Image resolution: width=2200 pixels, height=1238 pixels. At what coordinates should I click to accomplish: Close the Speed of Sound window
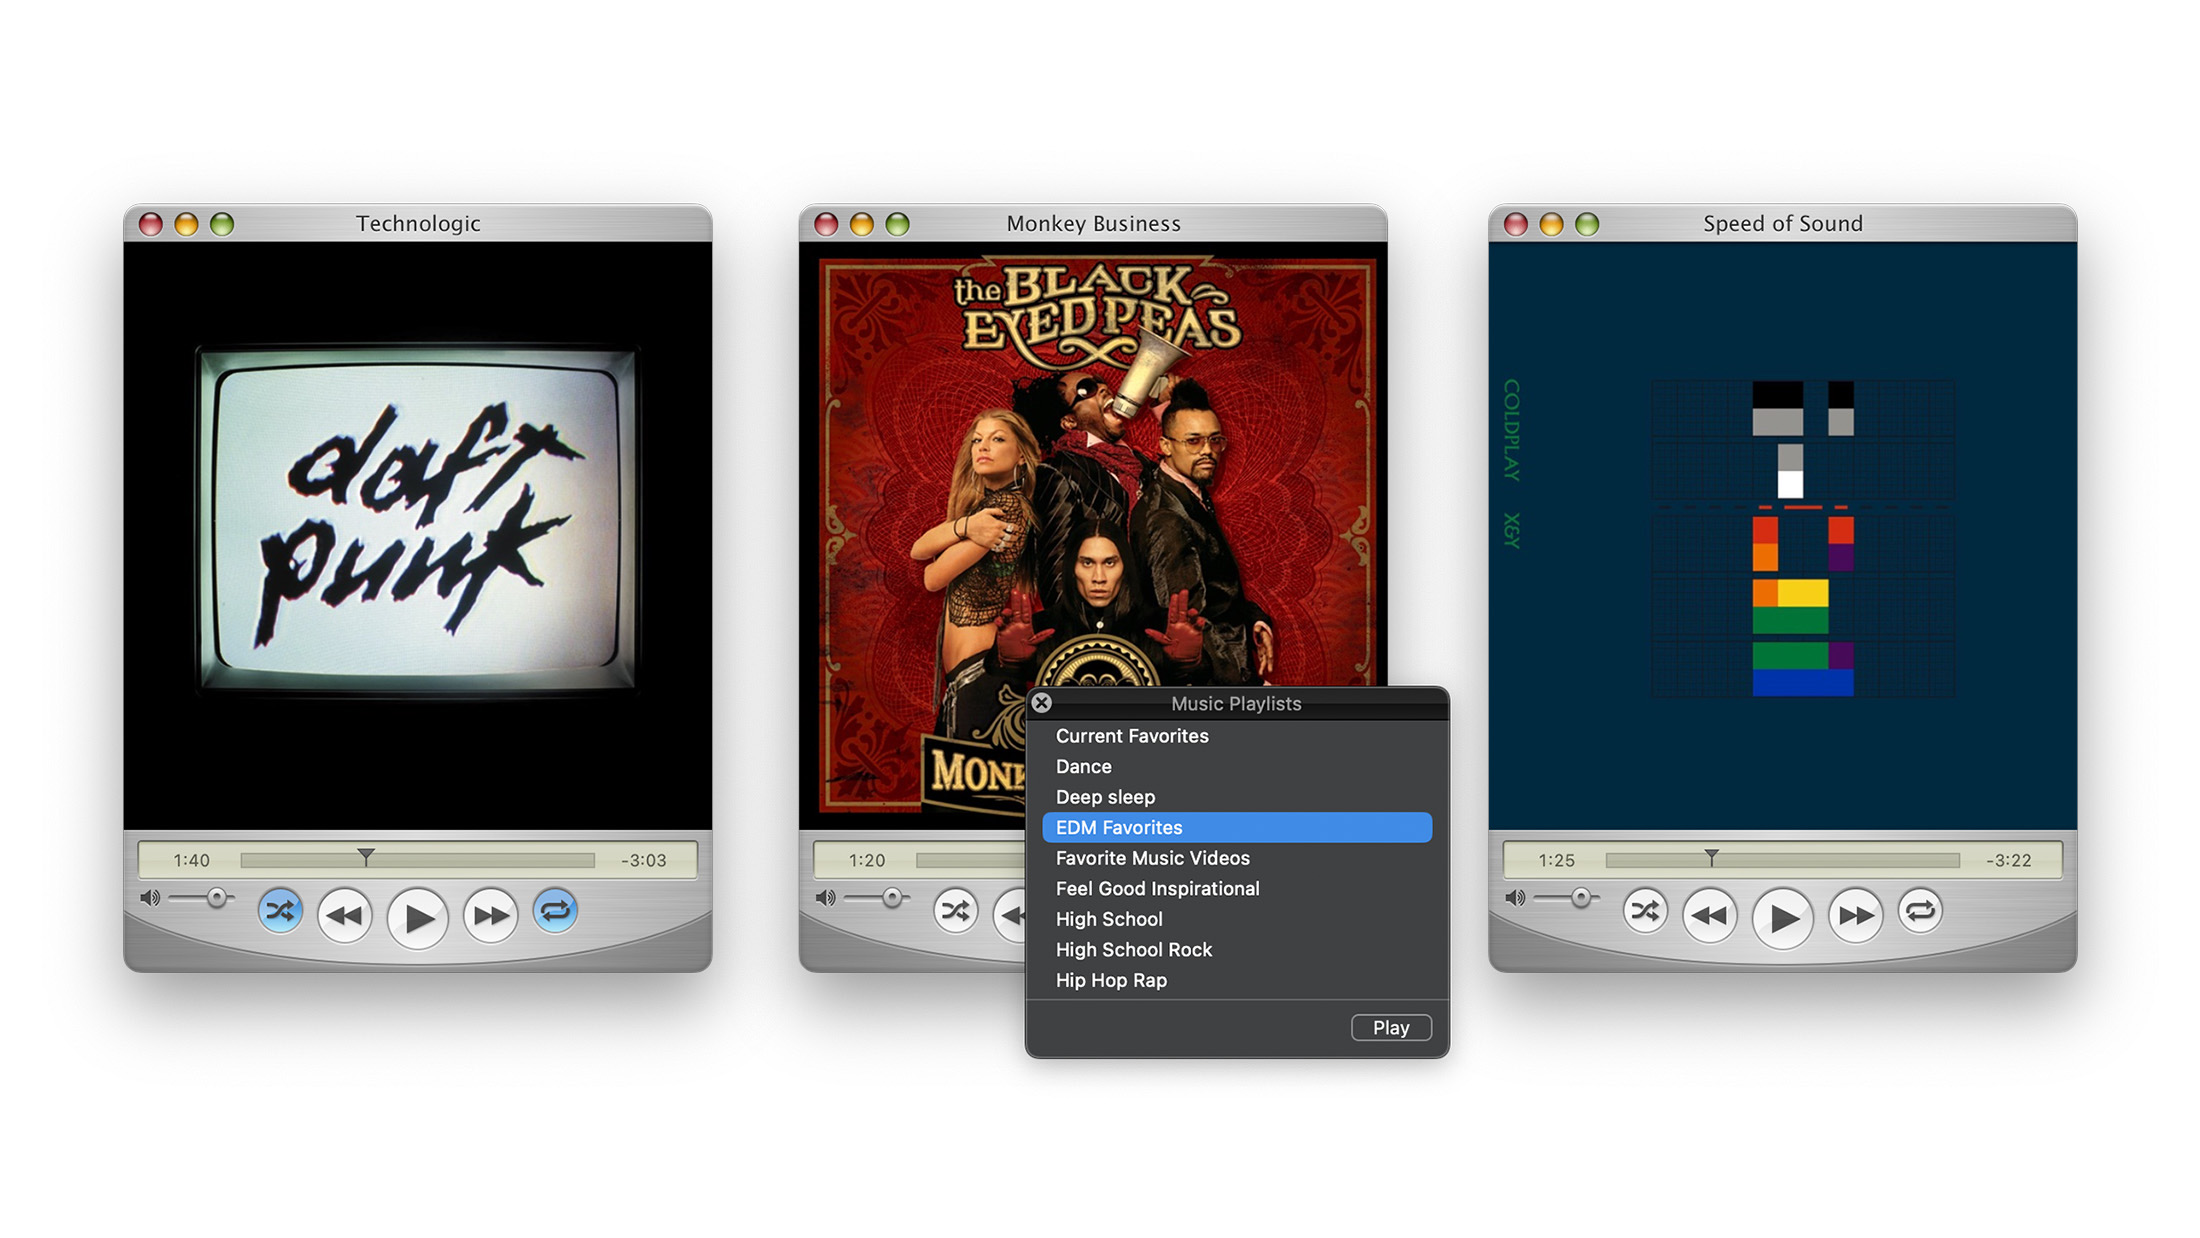1516,224
